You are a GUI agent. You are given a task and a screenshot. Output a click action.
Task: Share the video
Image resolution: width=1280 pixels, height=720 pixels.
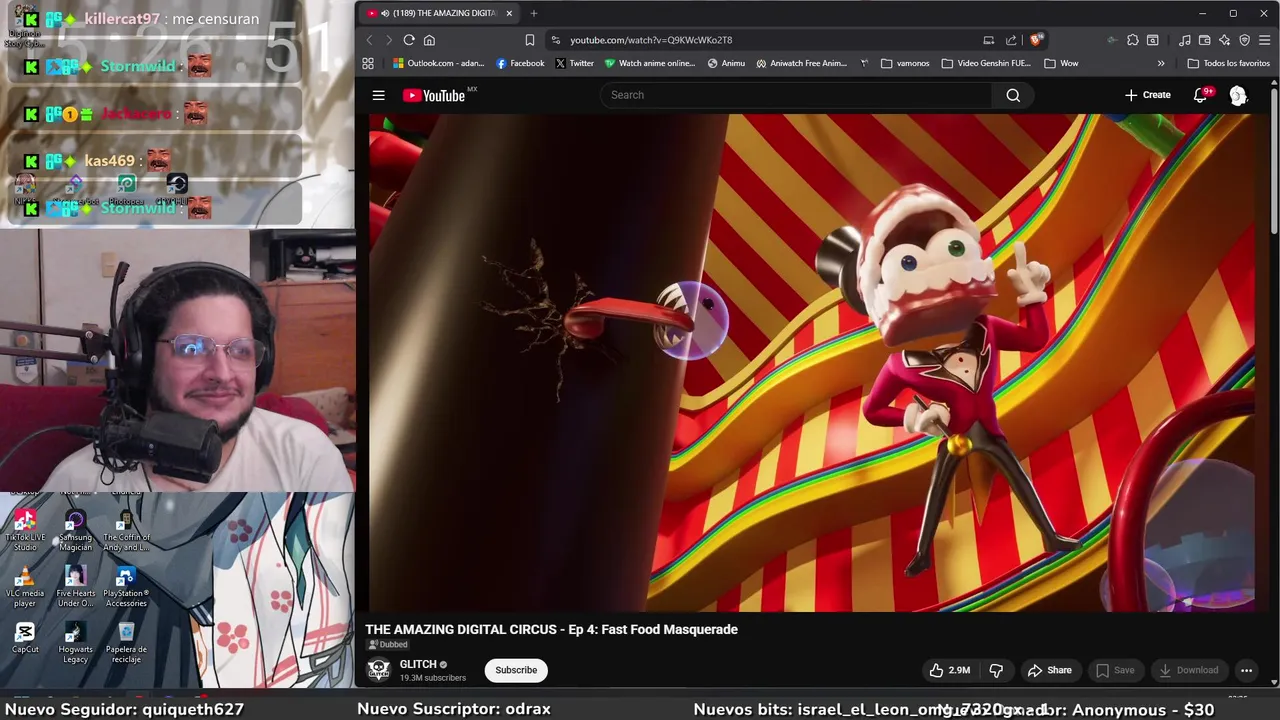[x=1049, y=670]
